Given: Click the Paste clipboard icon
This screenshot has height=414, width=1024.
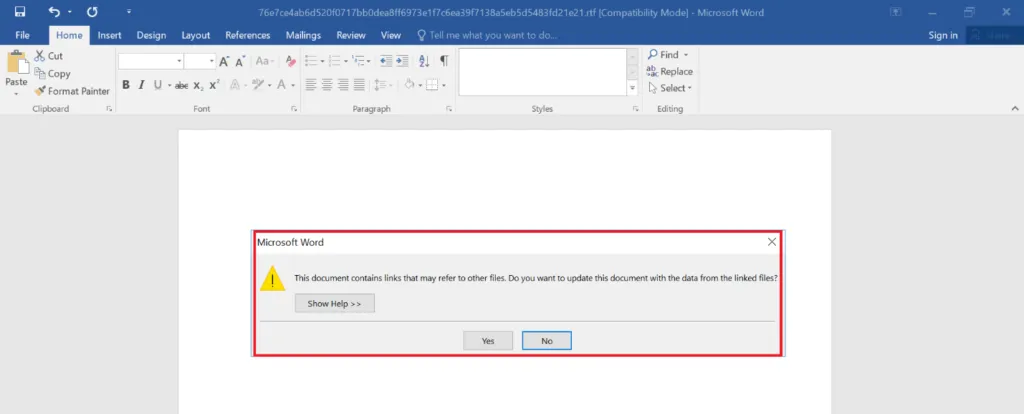Looking at the screenshot, I should click(x=16, y=63).
